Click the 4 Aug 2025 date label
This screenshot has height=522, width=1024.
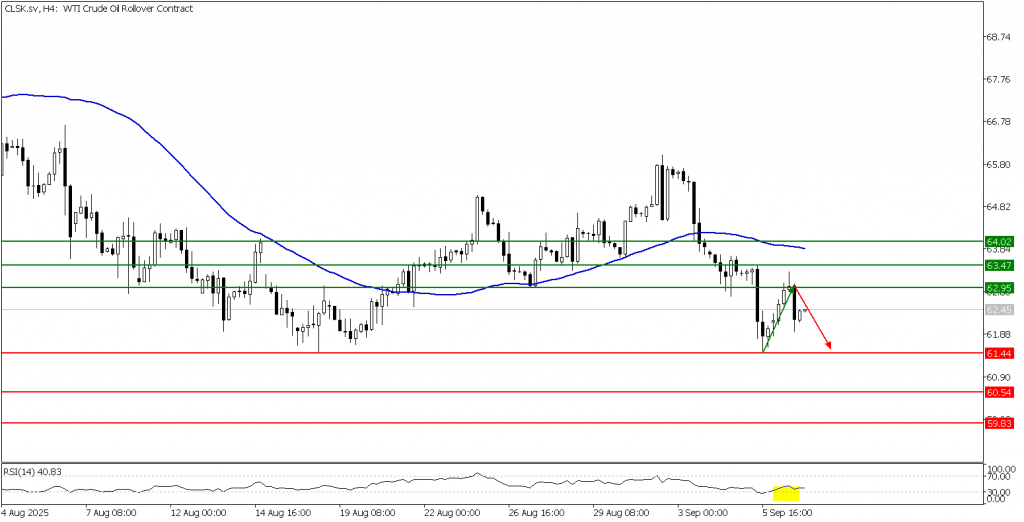tap(25, 513)
